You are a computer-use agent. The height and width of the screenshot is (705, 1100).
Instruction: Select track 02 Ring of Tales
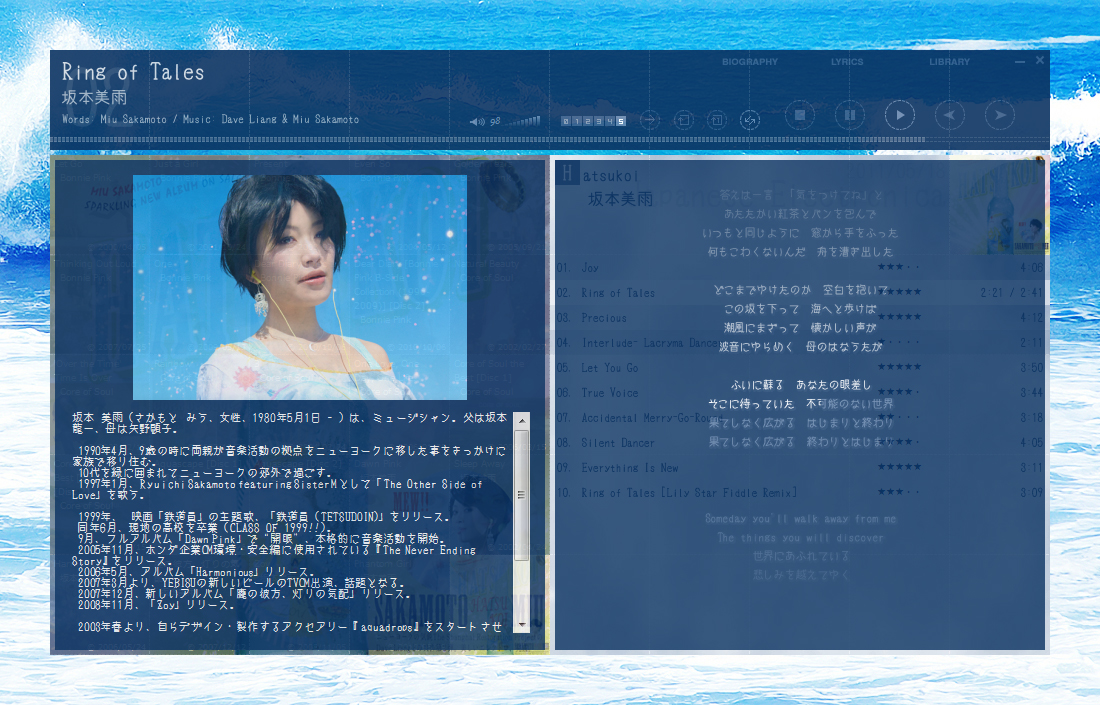800,293
